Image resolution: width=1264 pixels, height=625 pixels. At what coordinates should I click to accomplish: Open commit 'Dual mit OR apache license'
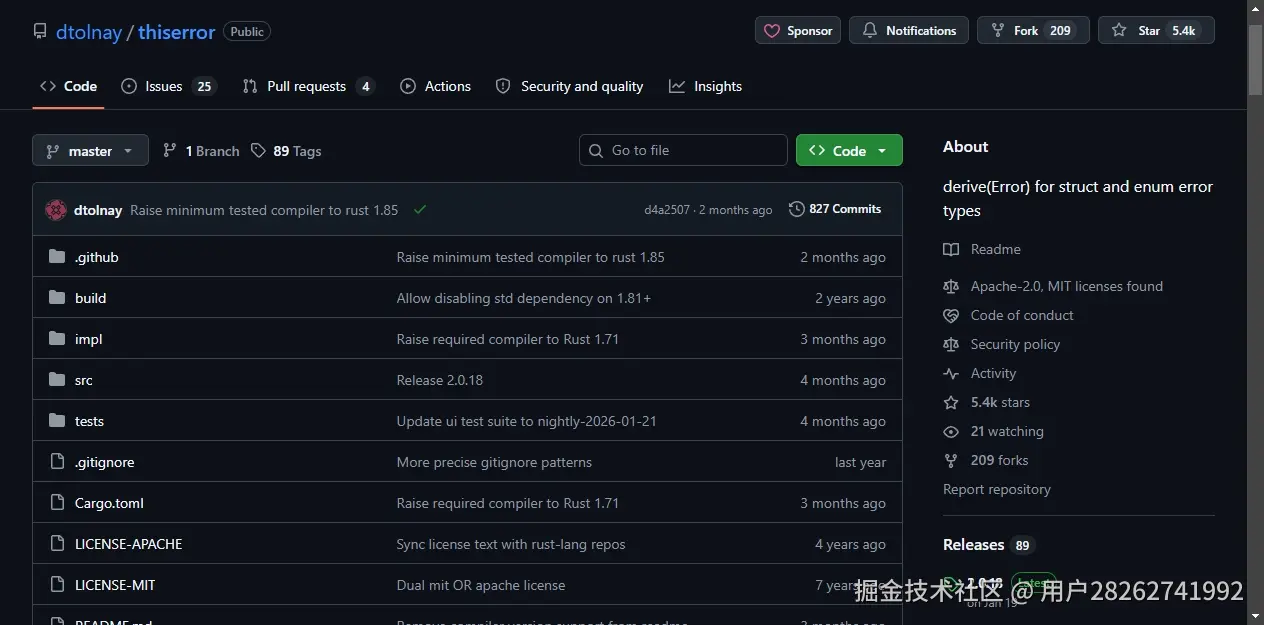coord(481,585)
